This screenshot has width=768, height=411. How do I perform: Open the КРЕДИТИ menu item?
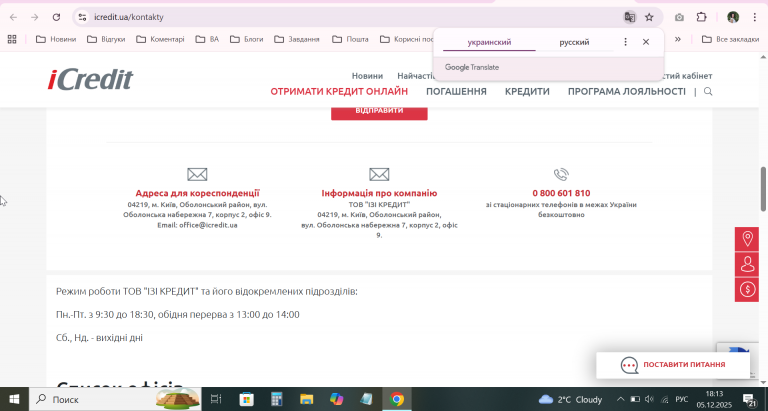click(527, 92)
